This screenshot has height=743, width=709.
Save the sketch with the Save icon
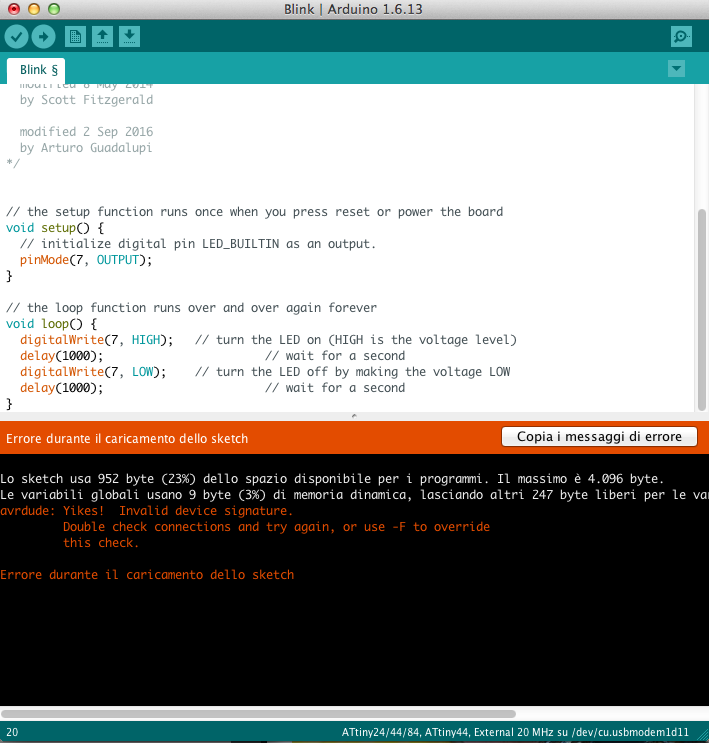click(x=129, y=36)
